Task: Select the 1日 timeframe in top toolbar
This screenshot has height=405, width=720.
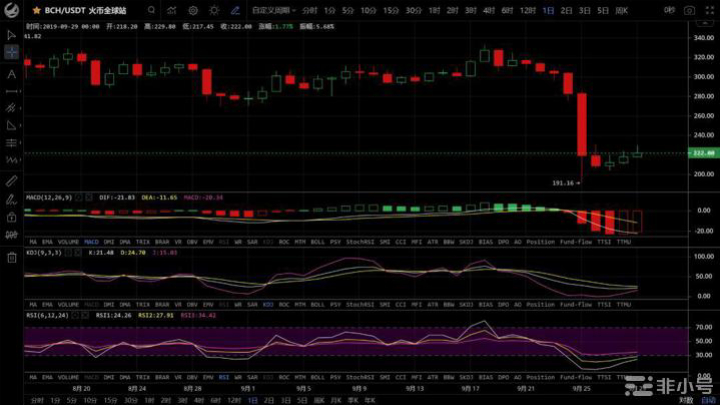Action: [548, 9]
